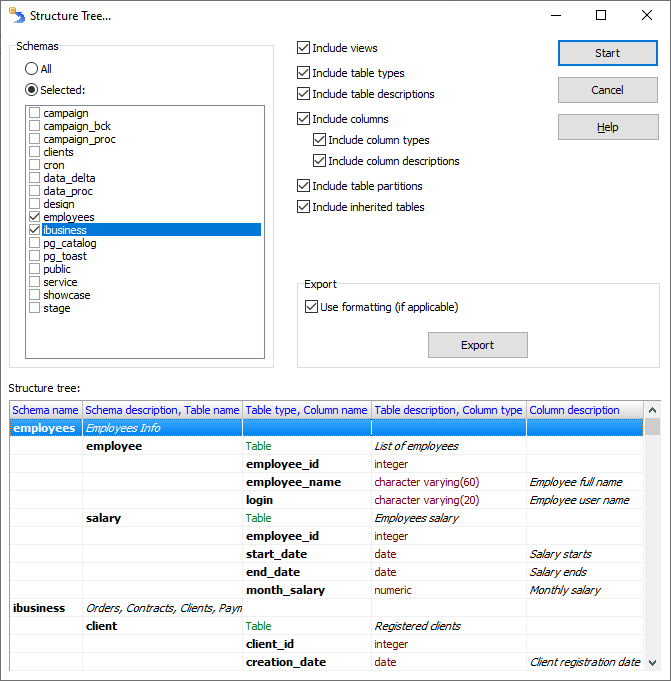
Task: Enable the pg_catalog schema checkbox
Action: pyautogui.click(x=35, y=243)
